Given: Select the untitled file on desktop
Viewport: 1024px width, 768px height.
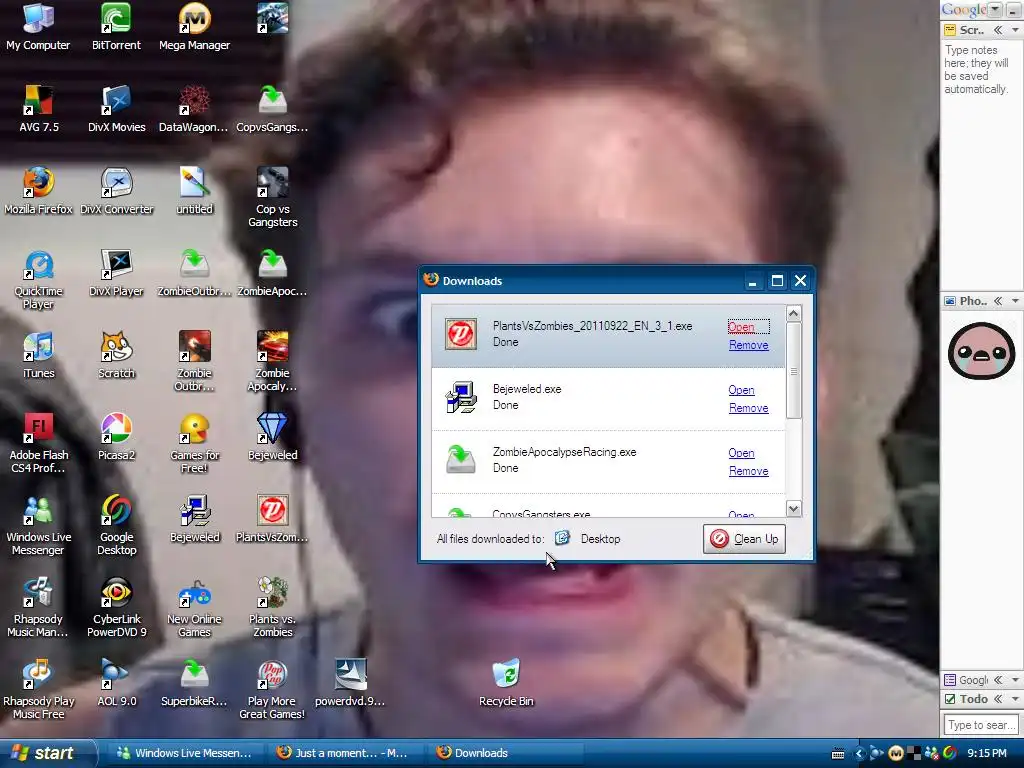Looking at the screenshot, I should 195,191.
